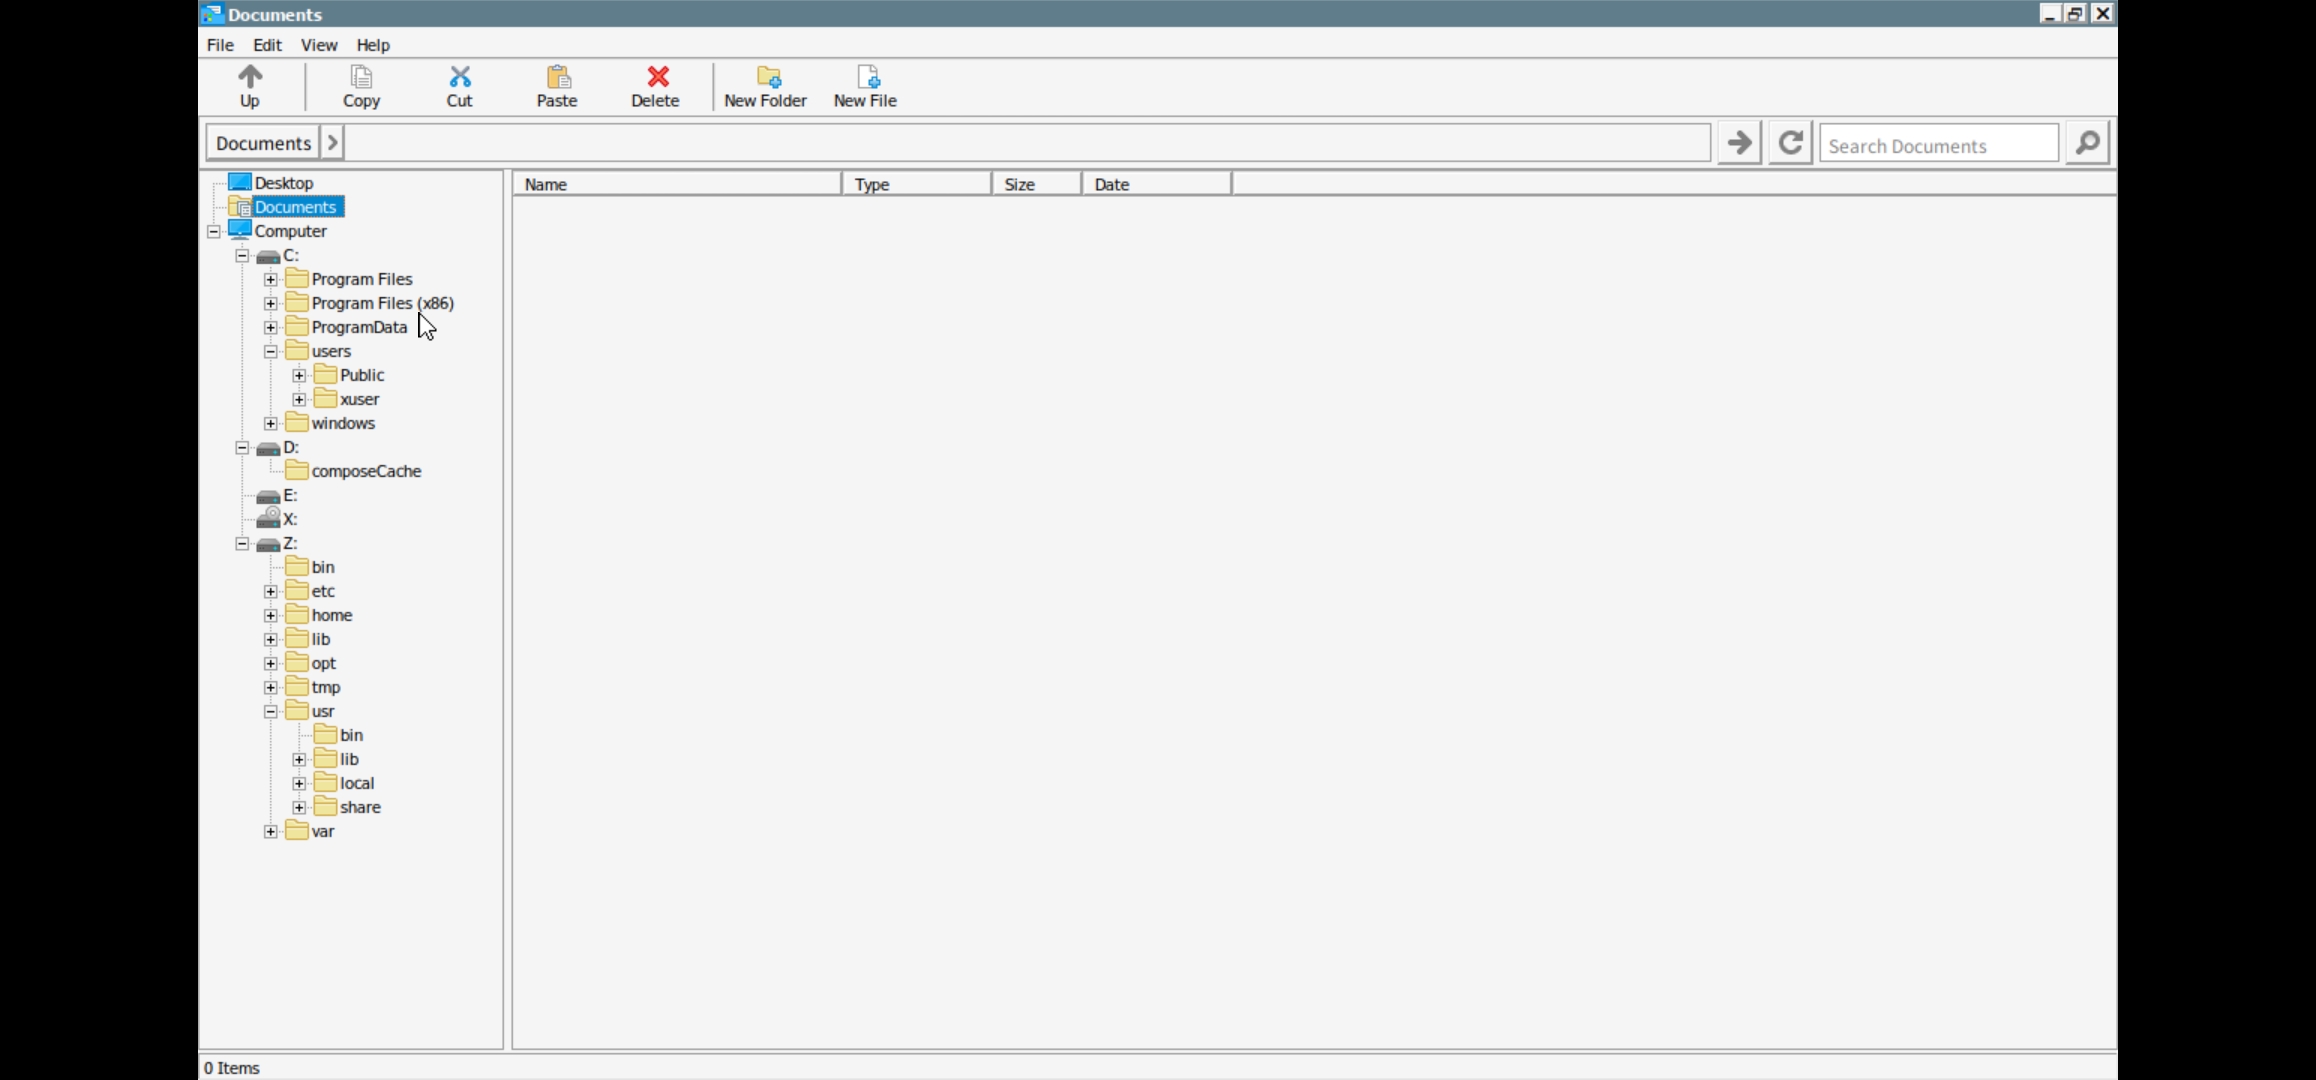Screen dimensions: 2316x1080
Task: Click the Paste clipboard icon
Action: (x=557, y=77)
